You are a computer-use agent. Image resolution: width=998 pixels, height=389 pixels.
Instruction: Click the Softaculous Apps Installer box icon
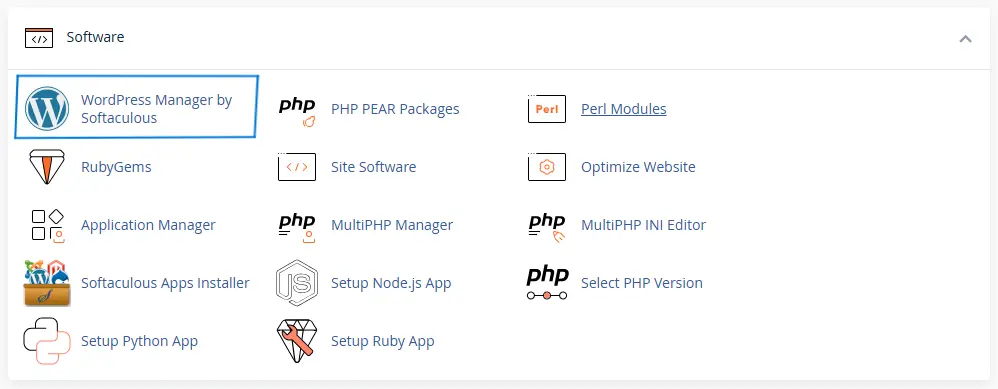click(47, 283)
